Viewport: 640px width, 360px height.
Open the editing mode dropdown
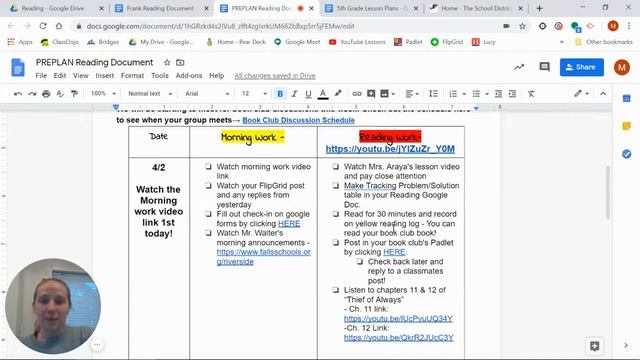click(x=581, y=93)
